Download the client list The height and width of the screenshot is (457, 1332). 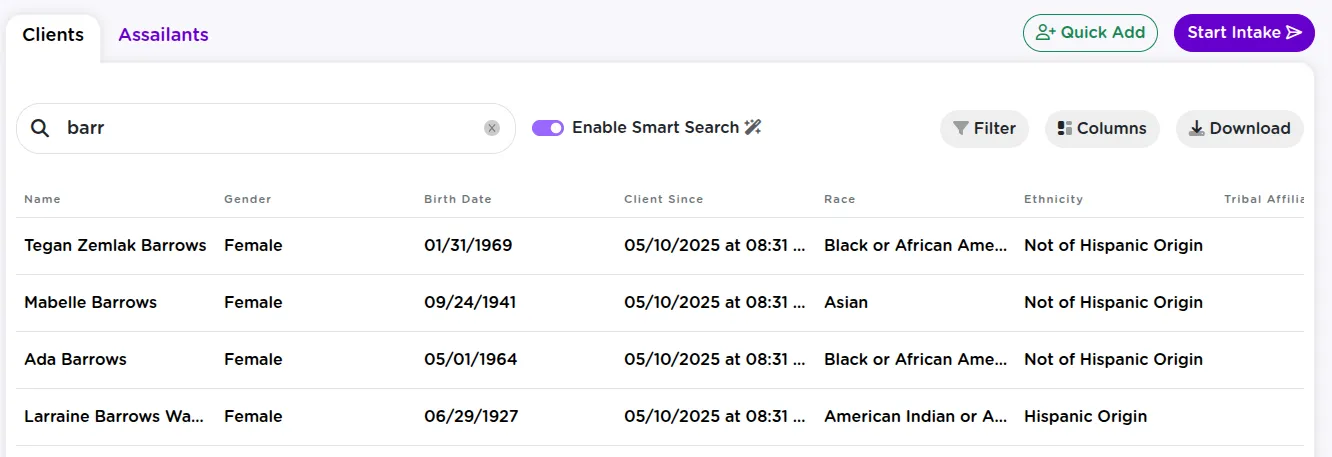point(1239,128)
